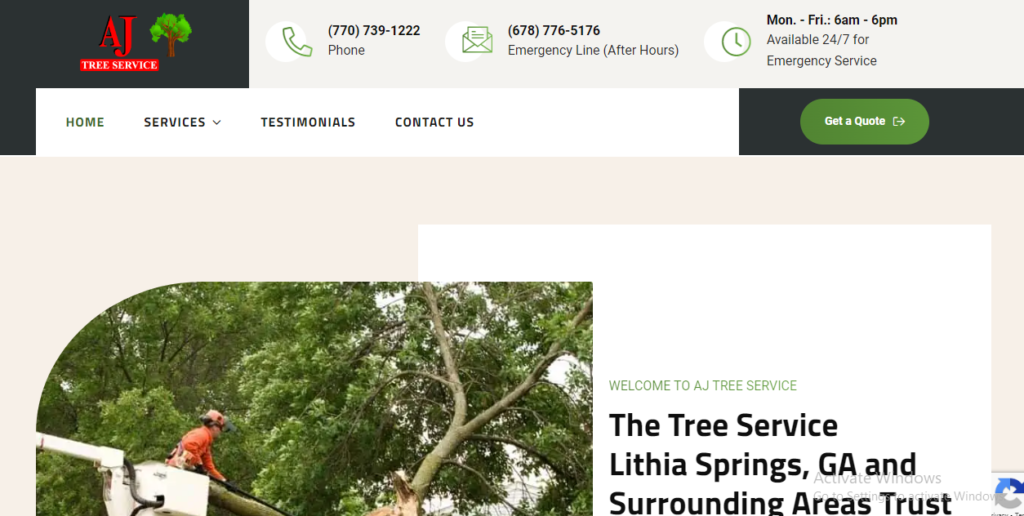Click the green phone handset icon
1024x516 pixels.
[297, 42]
